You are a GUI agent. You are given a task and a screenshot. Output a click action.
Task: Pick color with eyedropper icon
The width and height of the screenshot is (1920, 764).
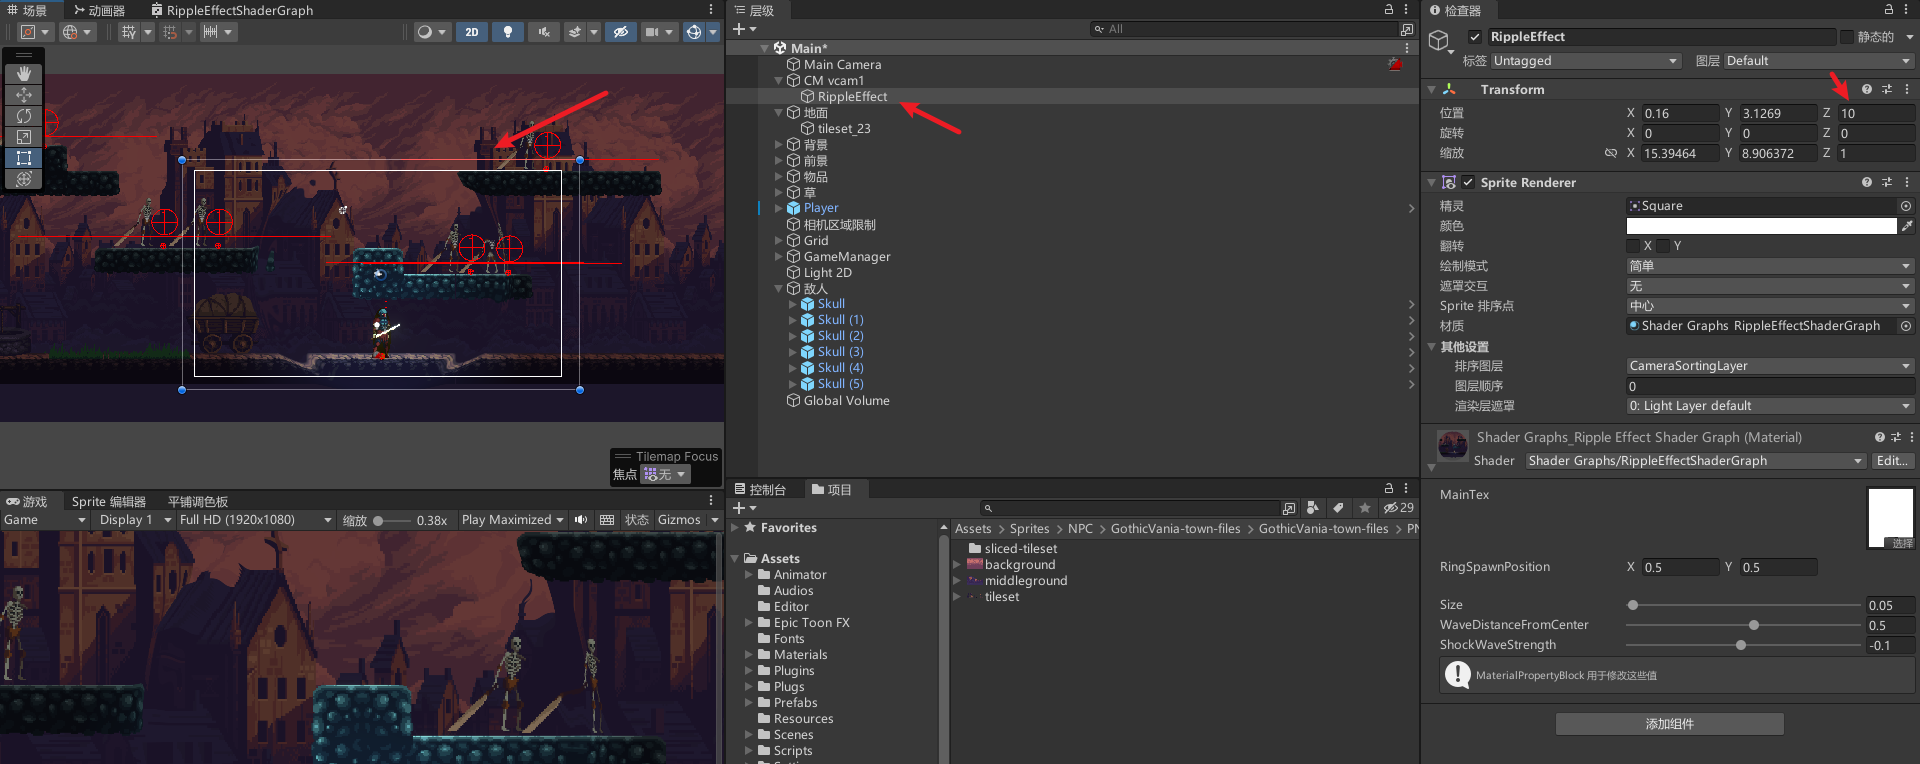(x=1907, y=226)
